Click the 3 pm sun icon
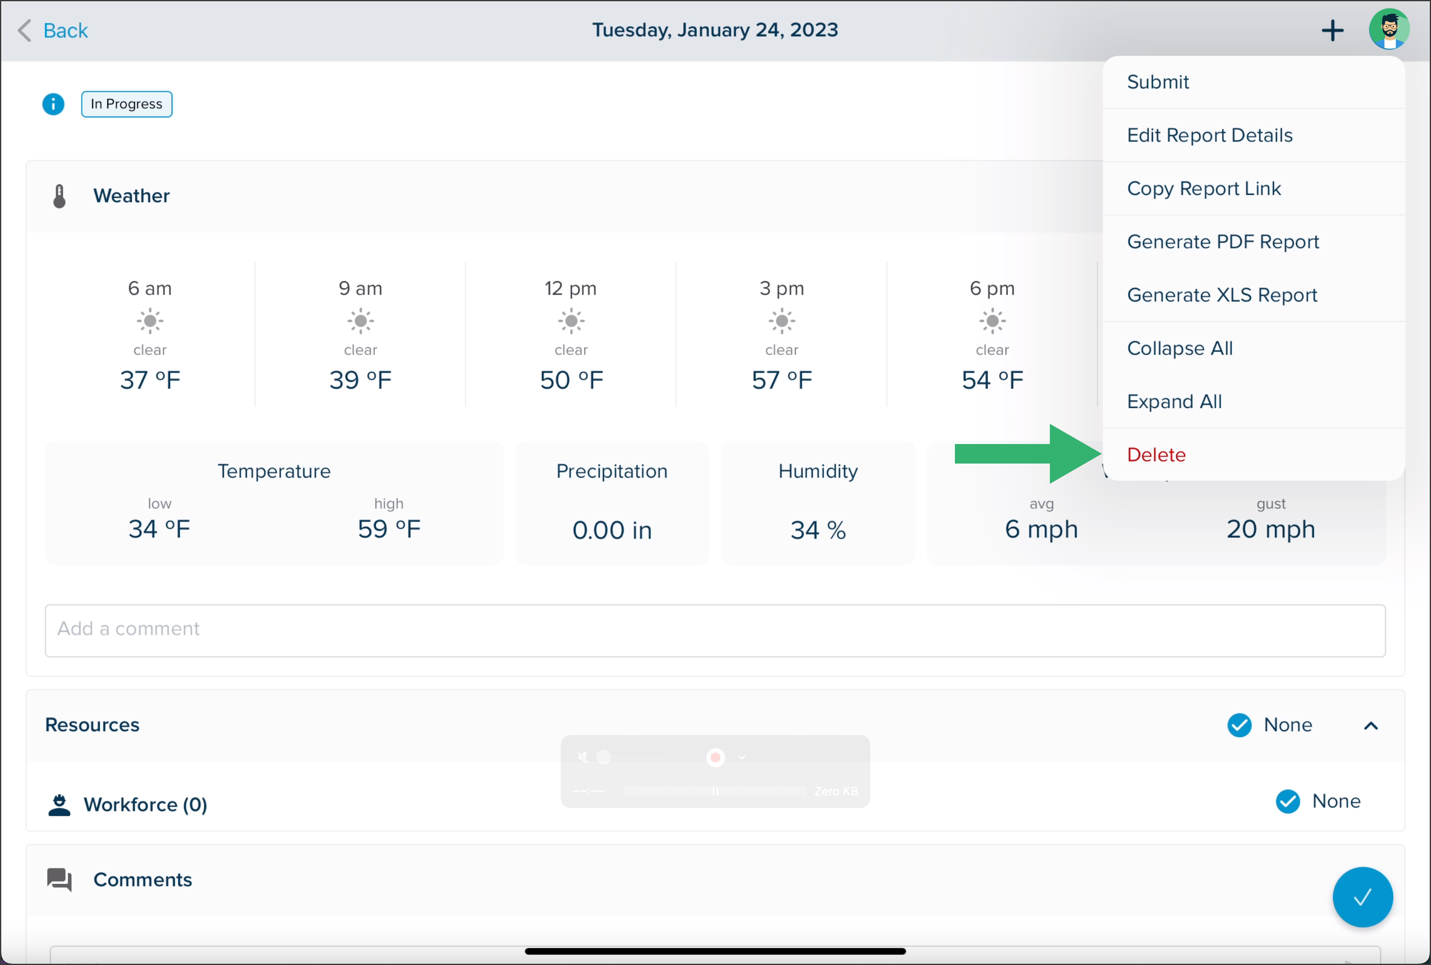Viewport: 1431px width, 965px height. (x=782, y=321)
